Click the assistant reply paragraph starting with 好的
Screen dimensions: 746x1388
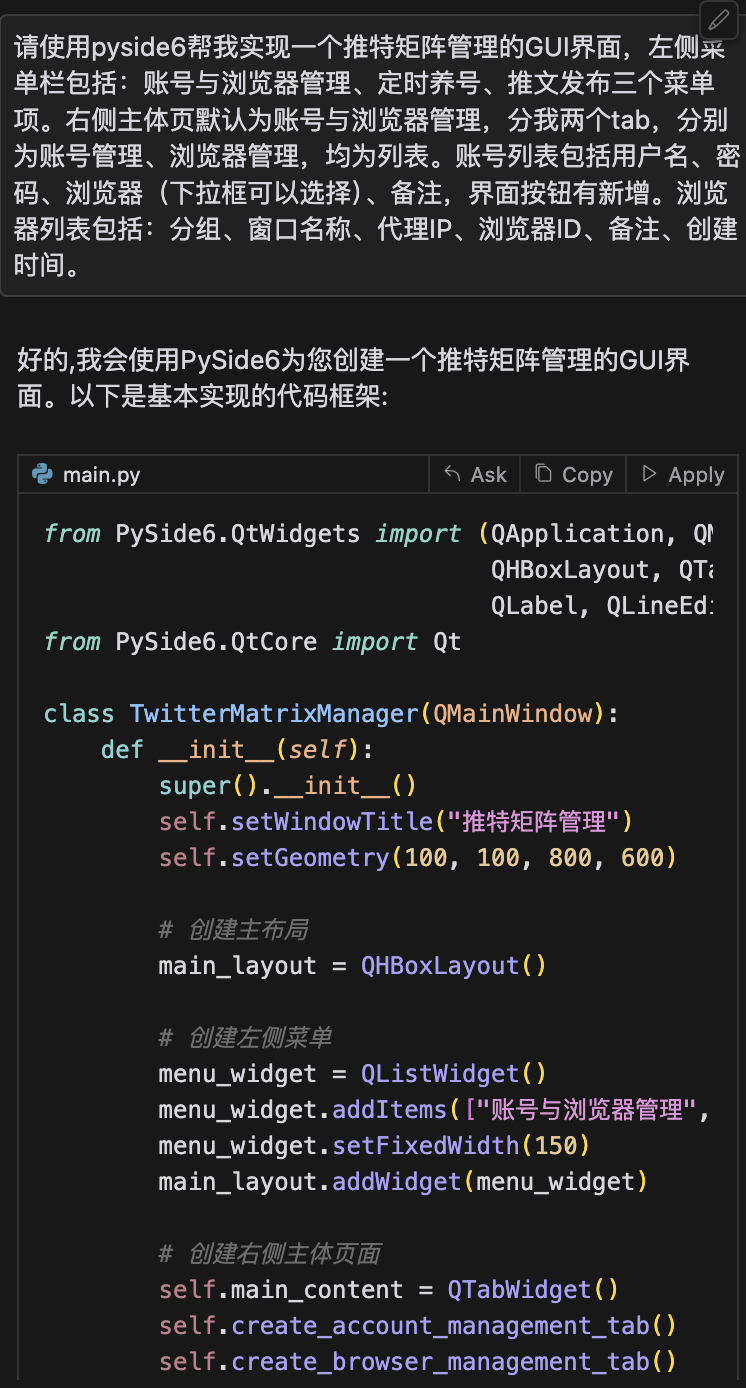coord(352,378)
